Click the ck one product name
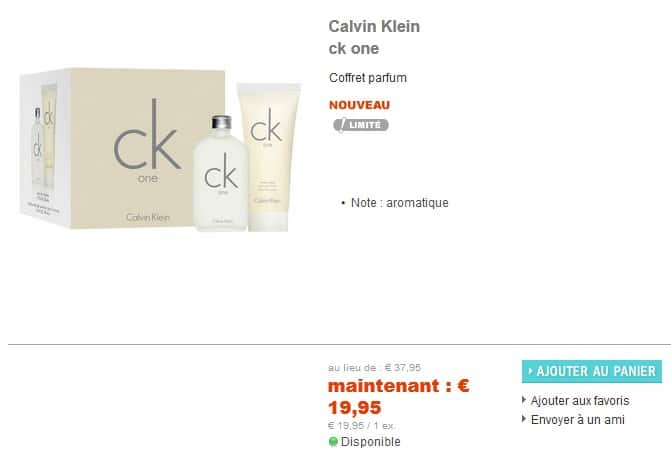This screenshot has height=451, width=671. pos(353,49)
